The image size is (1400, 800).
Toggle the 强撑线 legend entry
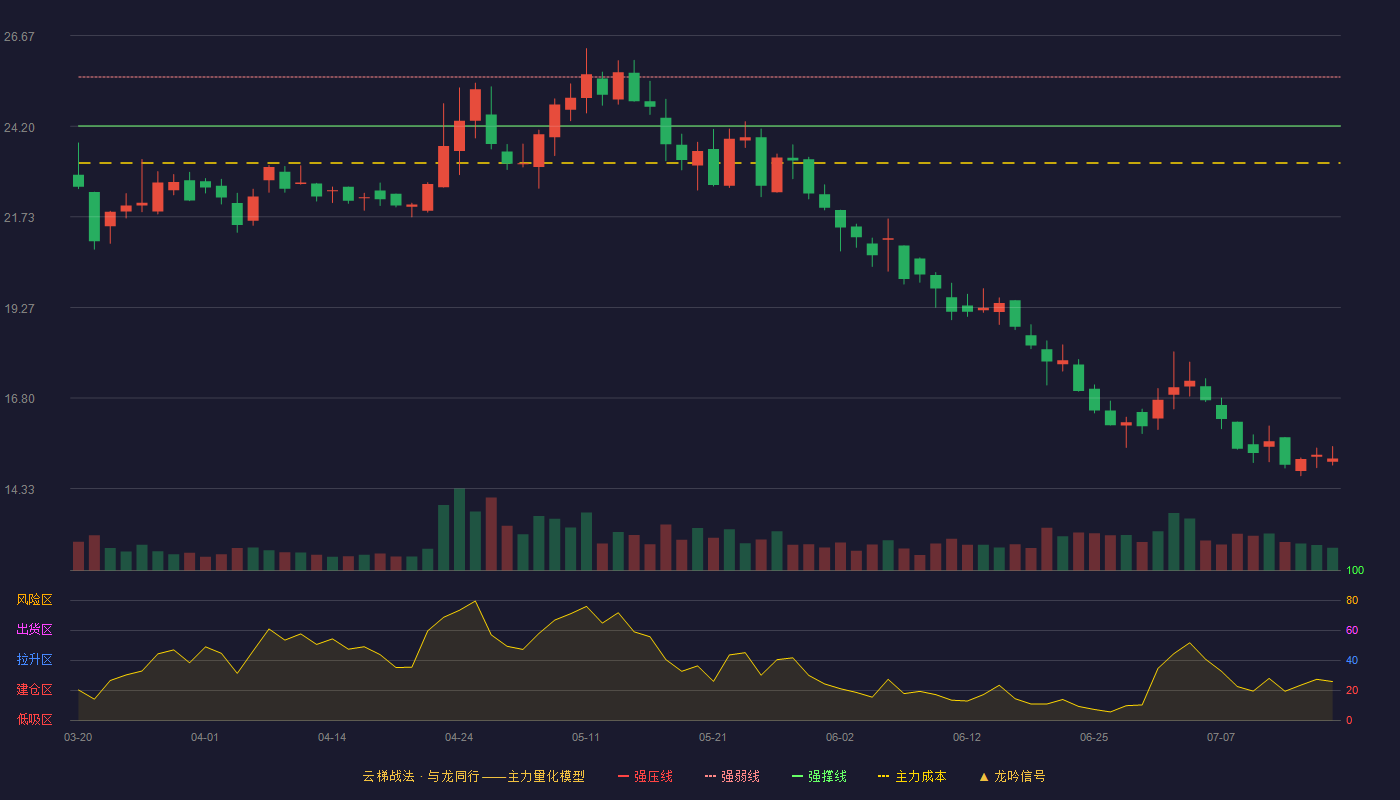[x=819, y=776]
